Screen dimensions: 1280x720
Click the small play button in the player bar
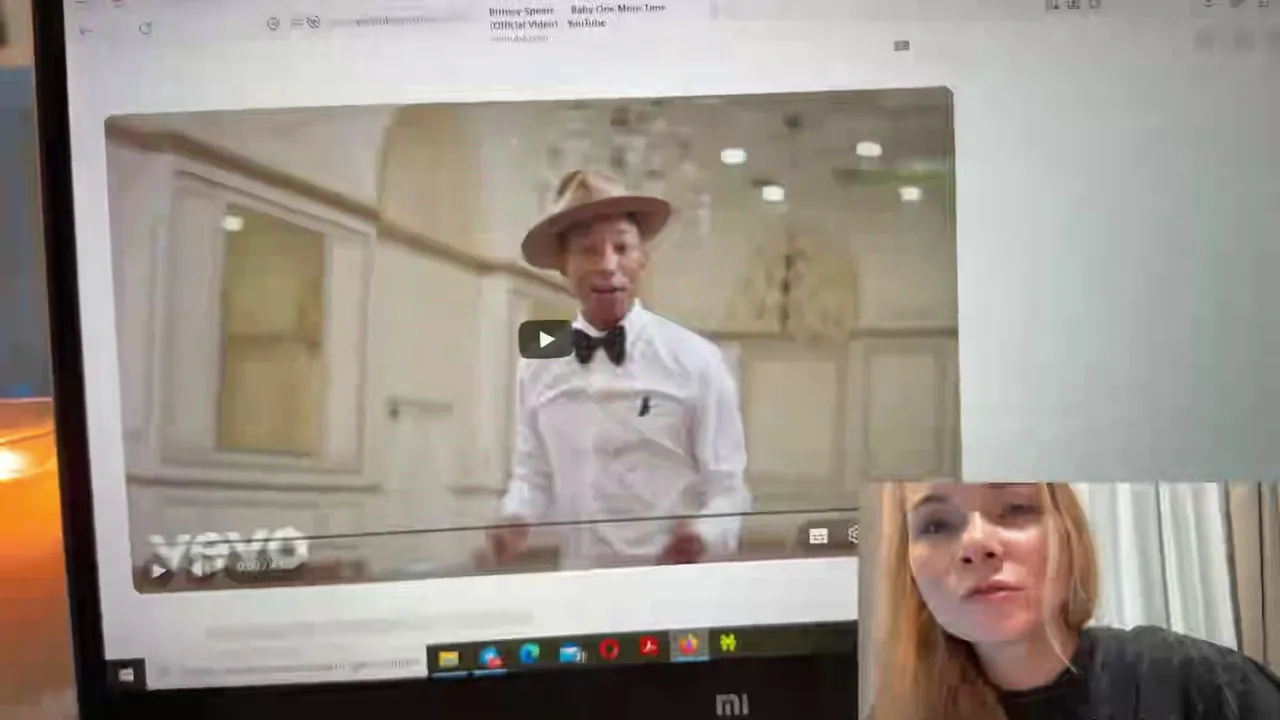click(x=158, y=571)
